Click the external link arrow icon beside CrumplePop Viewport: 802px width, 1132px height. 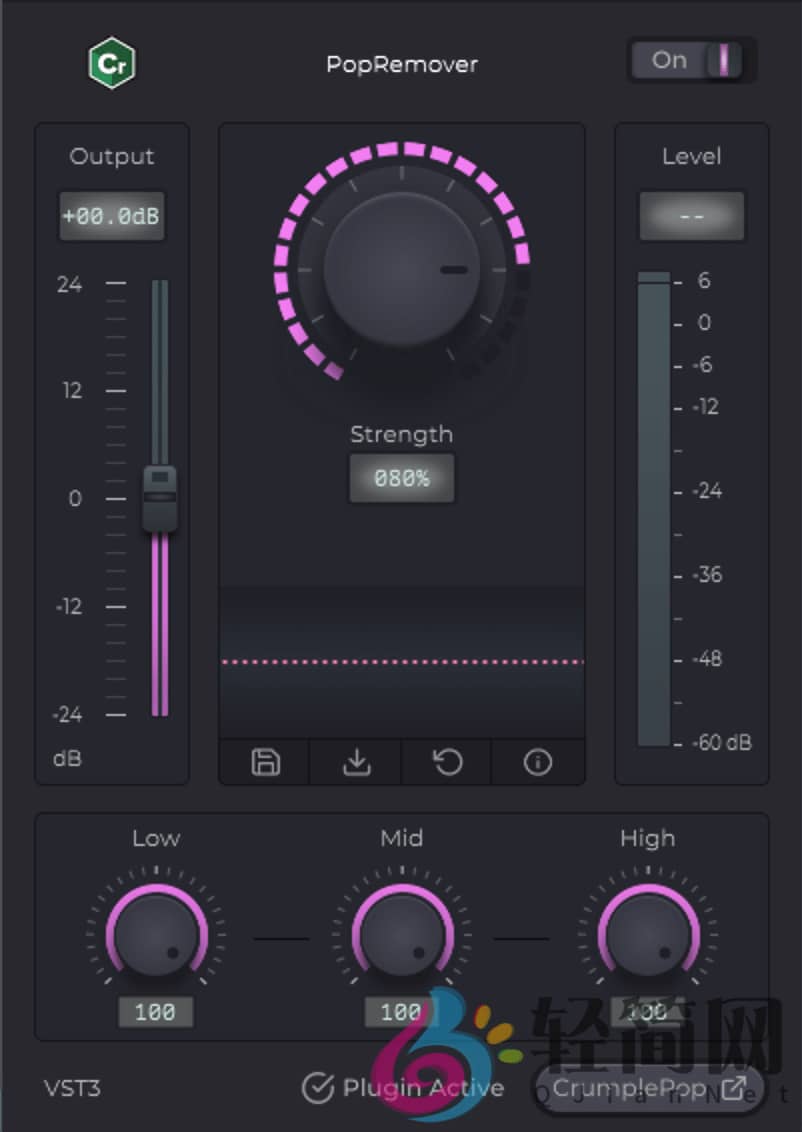(734, 1088)
